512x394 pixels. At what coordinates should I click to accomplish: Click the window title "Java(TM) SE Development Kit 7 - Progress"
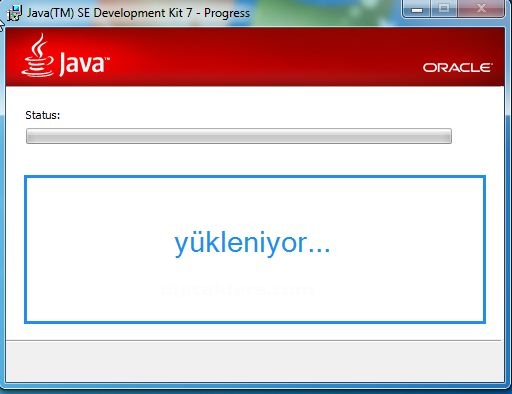click(138, 13)
